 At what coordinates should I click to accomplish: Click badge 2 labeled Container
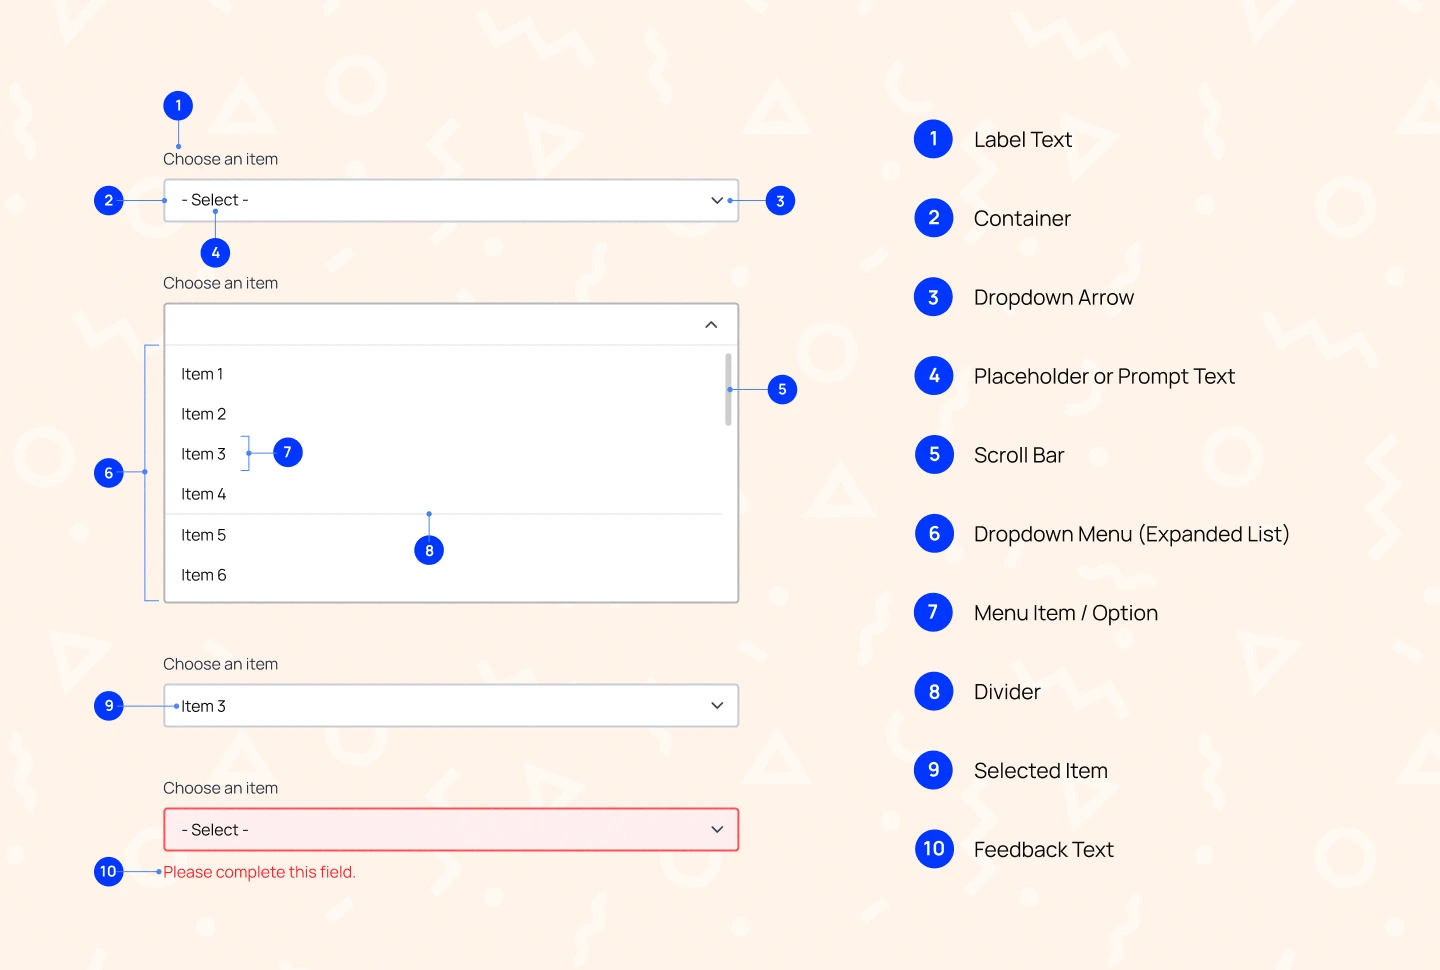click(x=109, y=200)
